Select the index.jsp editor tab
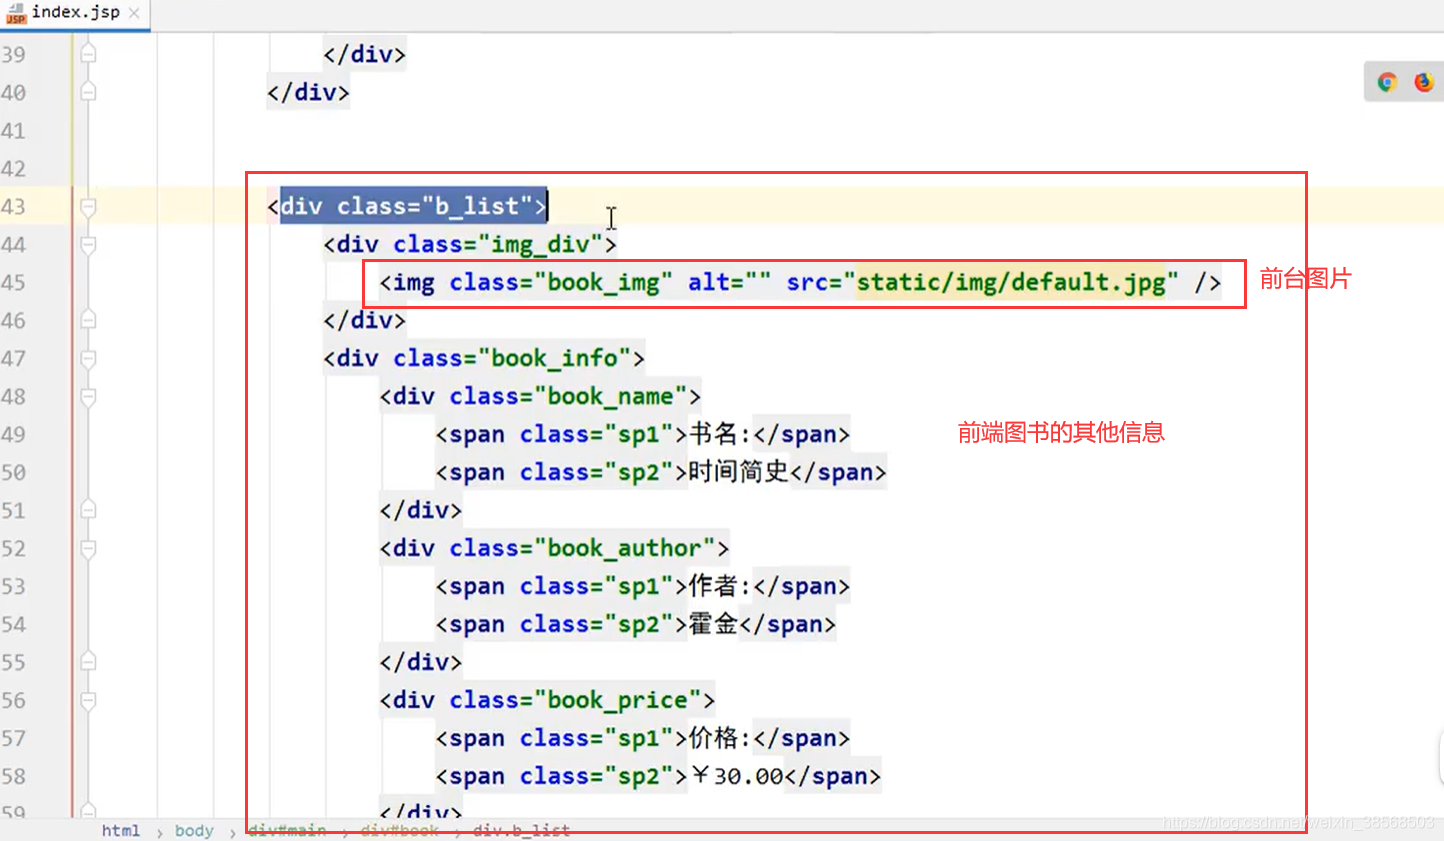 [x=75, y=14]
